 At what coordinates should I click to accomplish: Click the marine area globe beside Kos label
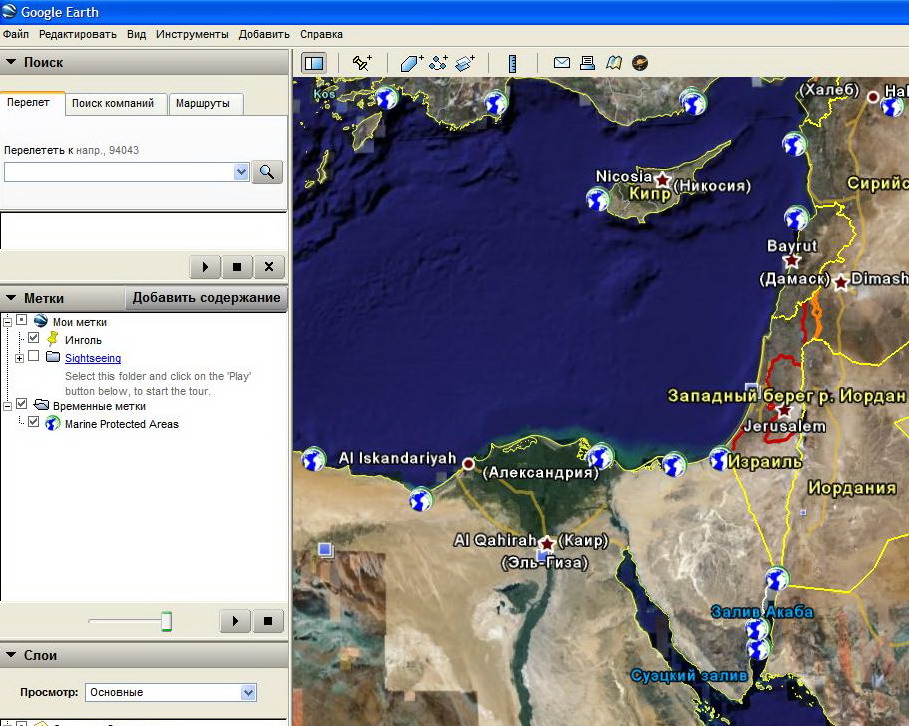[387, 97]
